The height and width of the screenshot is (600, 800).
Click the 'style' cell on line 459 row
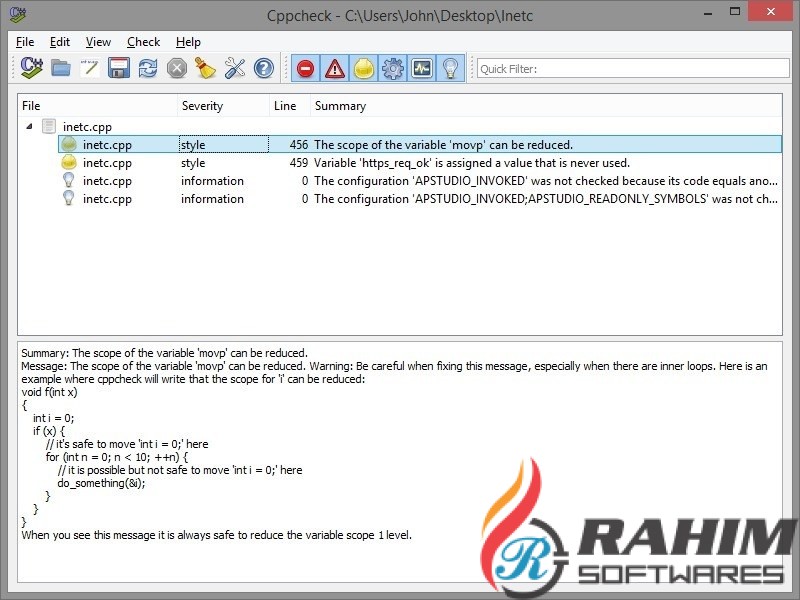tap(193, 163)
